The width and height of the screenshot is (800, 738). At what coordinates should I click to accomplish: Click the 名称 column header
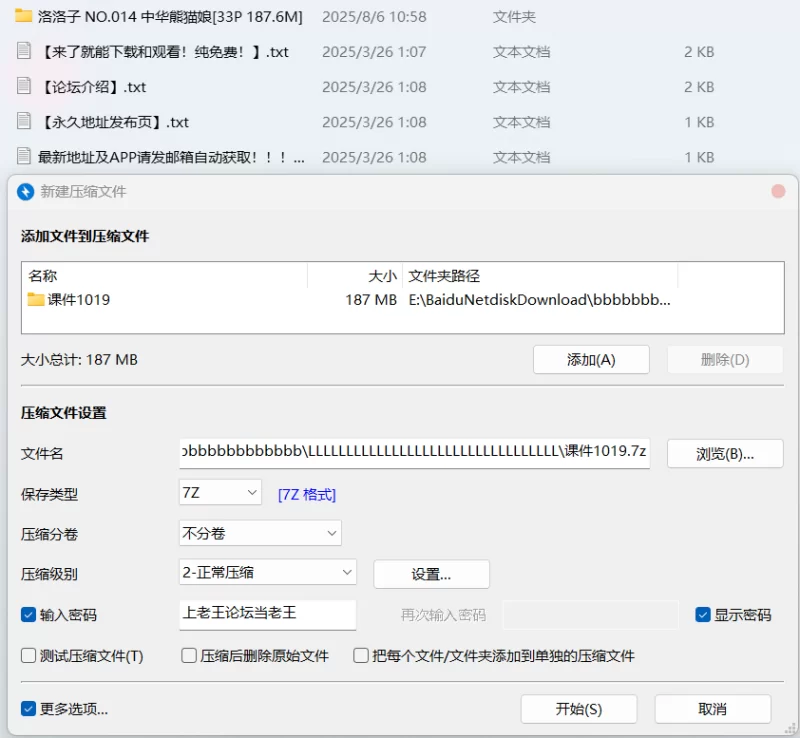click(165, 276)
